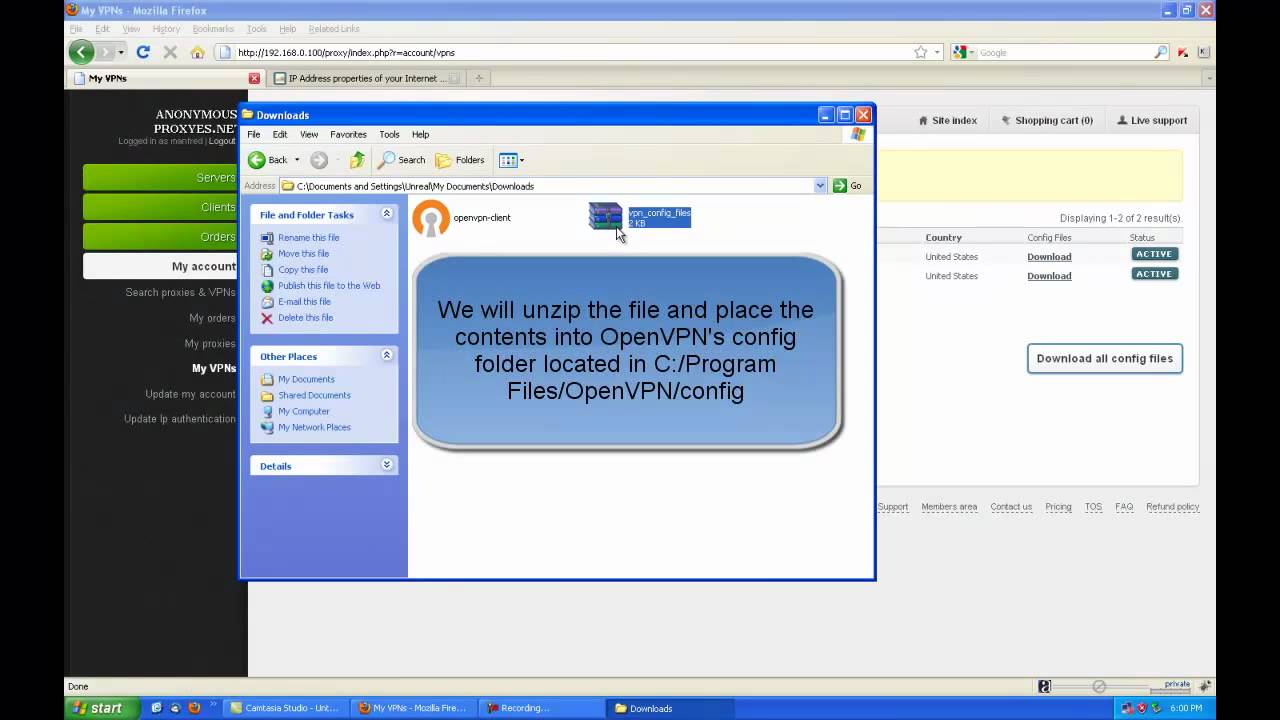The height and width of the screenshot is (720, 1280).
Task: Click Download all config files button
Action: 1105,359
